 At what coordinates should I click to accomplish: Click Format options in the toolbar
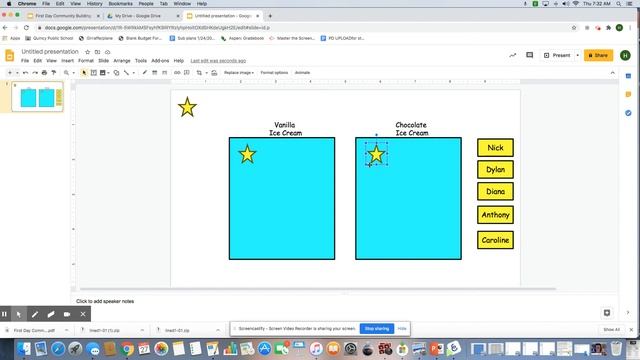(274, 73)
